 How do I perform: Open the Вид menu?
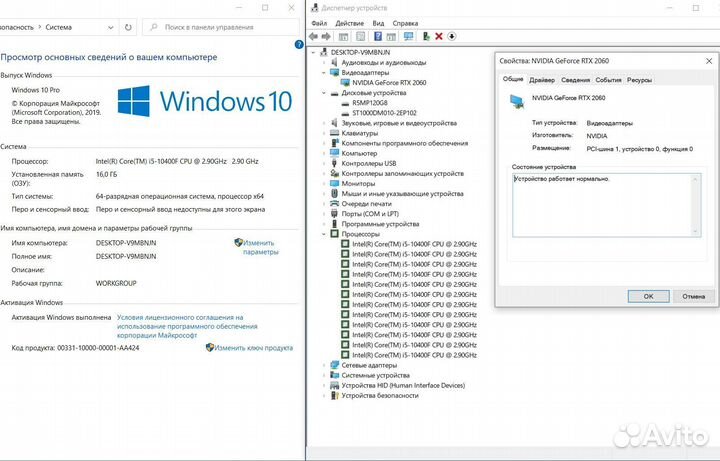[x=378, y=23]
